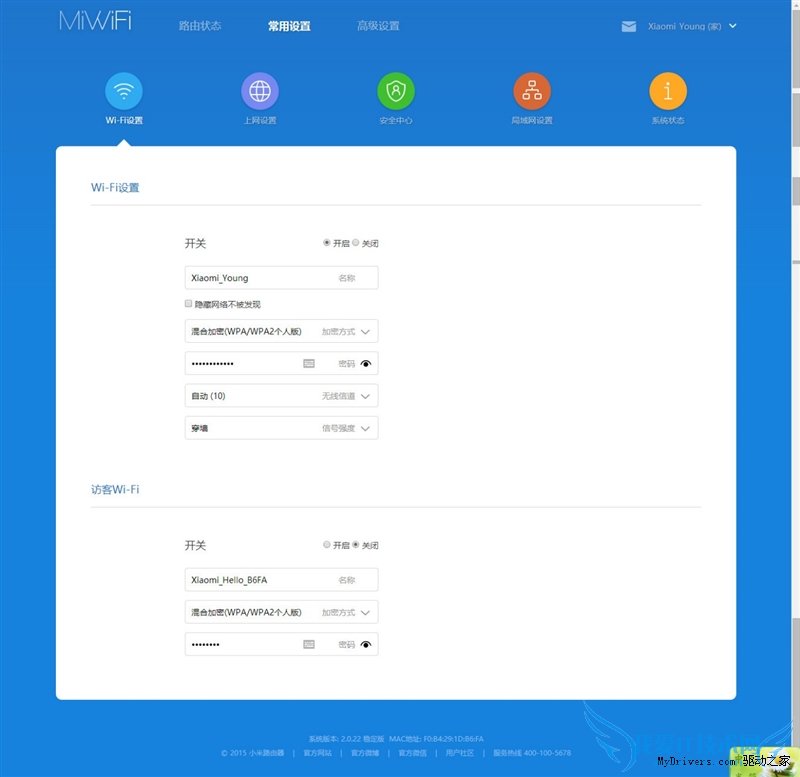Viewport: 800px width, 777px height.
Task: Open the 官方微信 footer link
Action: click(x=412, y=753)
